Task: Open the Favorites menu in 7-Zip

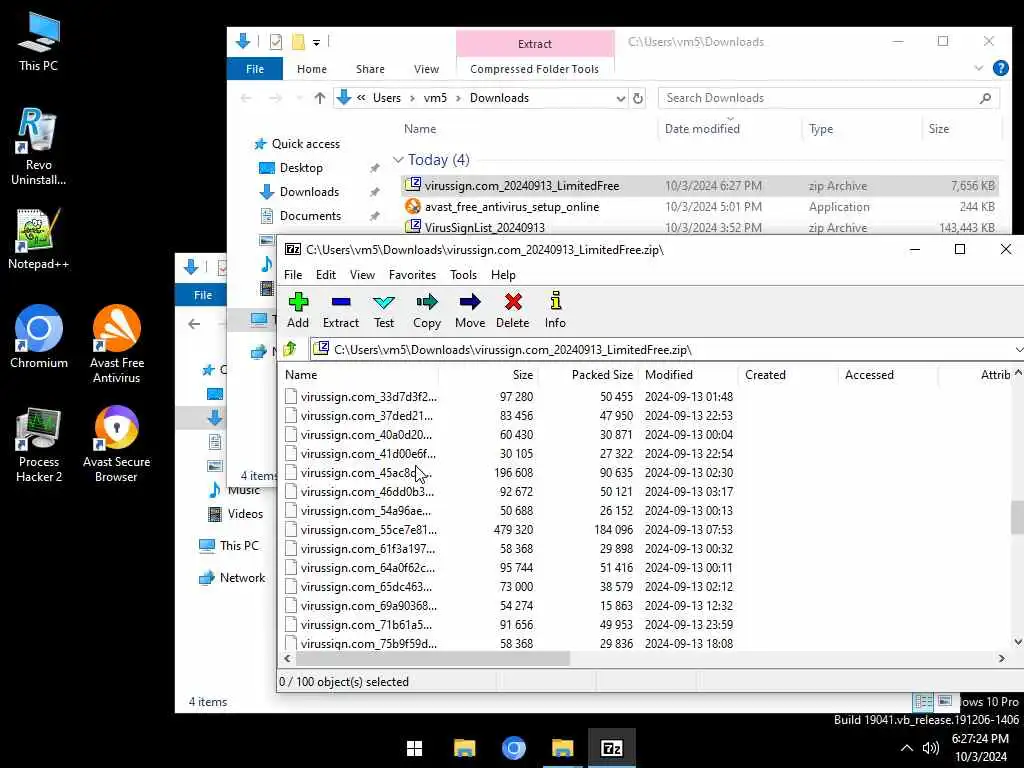Action: tap(412, 275)
